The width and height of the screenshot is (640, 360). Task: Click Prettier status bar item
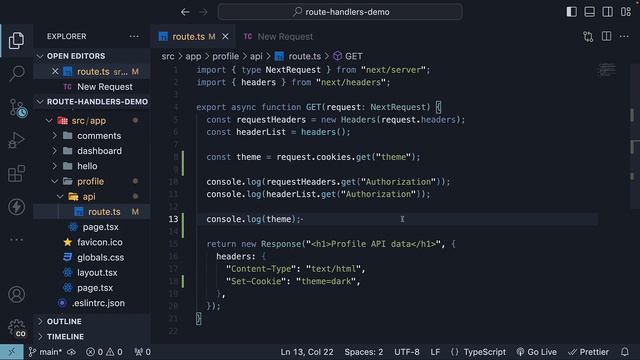click(589, 352)
